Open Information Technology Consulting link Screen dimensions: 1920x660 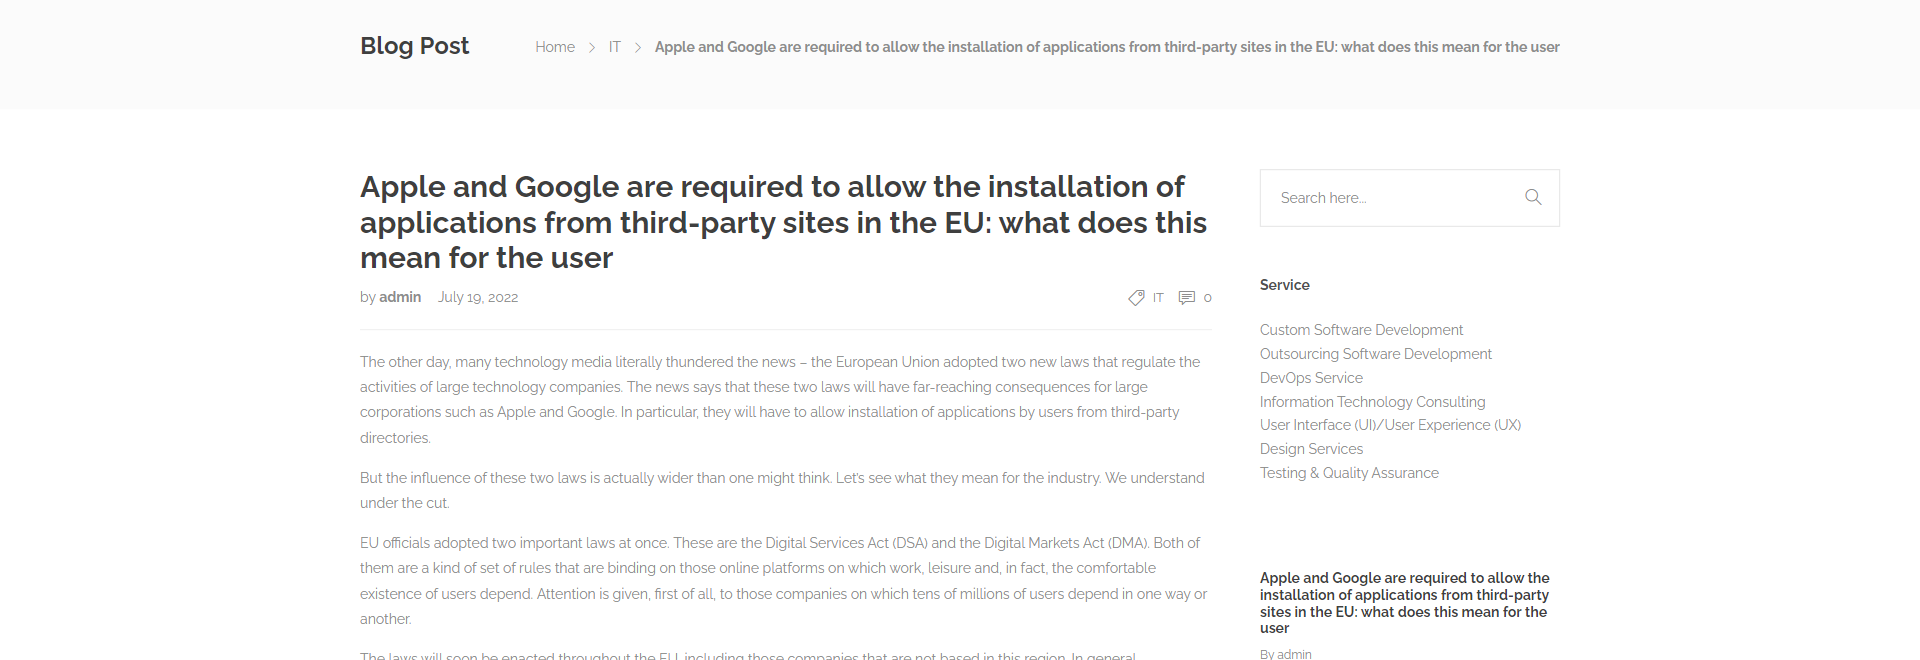click(x=1373, y=402)
